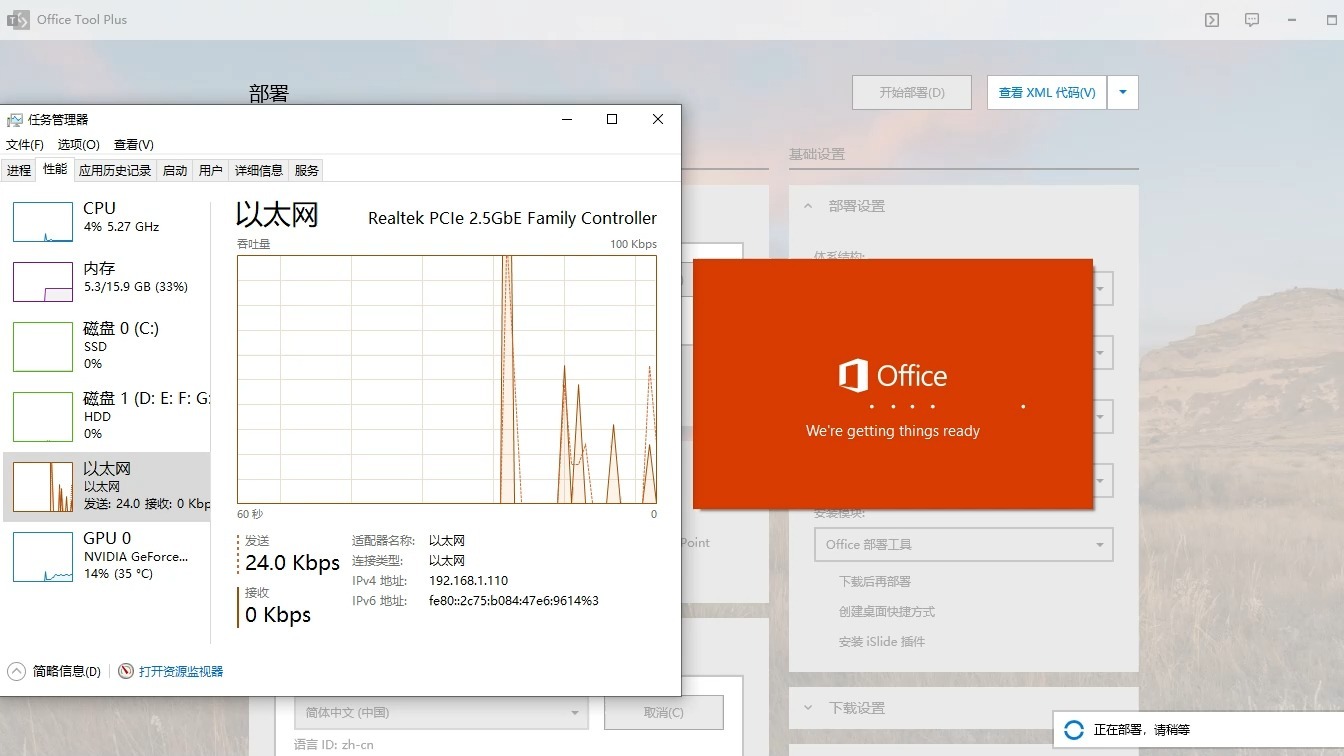Click the 基础设置 heading
Image resolution: width=1344 pixels, height=756 pixels.
pos(817,154)
